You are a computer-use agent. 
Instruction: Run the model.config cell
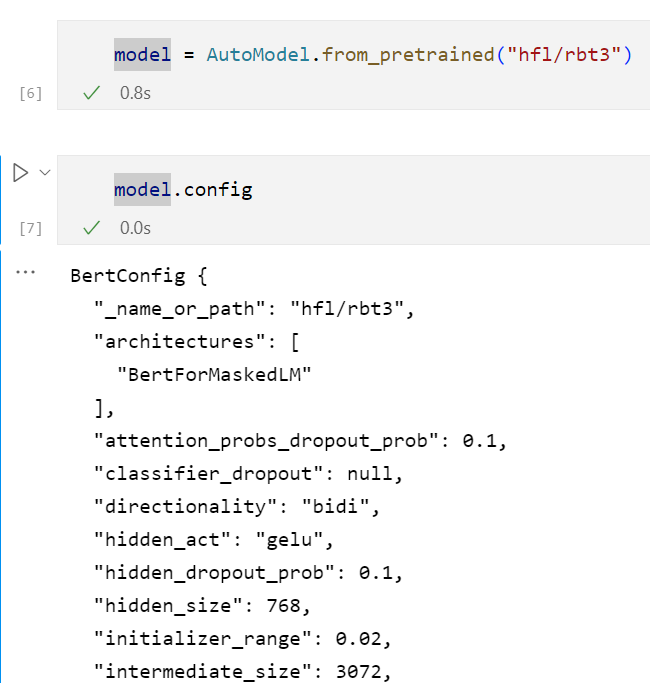[x=20, y=173]
